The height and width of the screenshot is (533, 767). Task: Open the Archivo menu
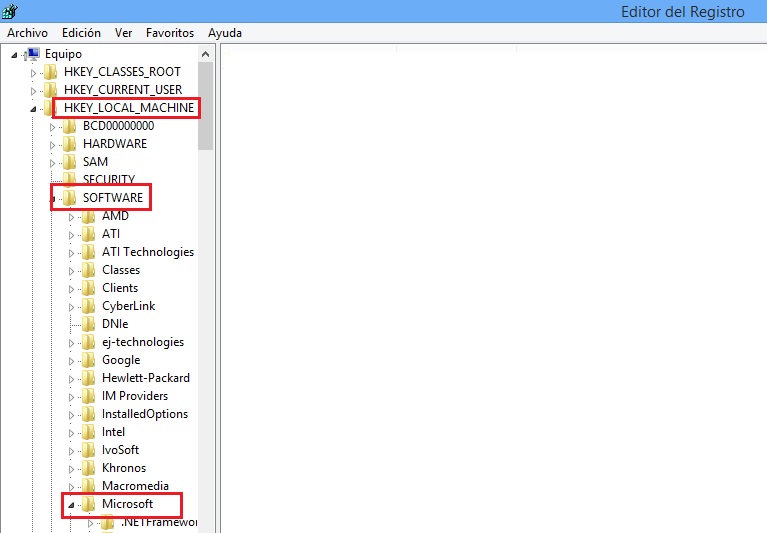(27, 33)
